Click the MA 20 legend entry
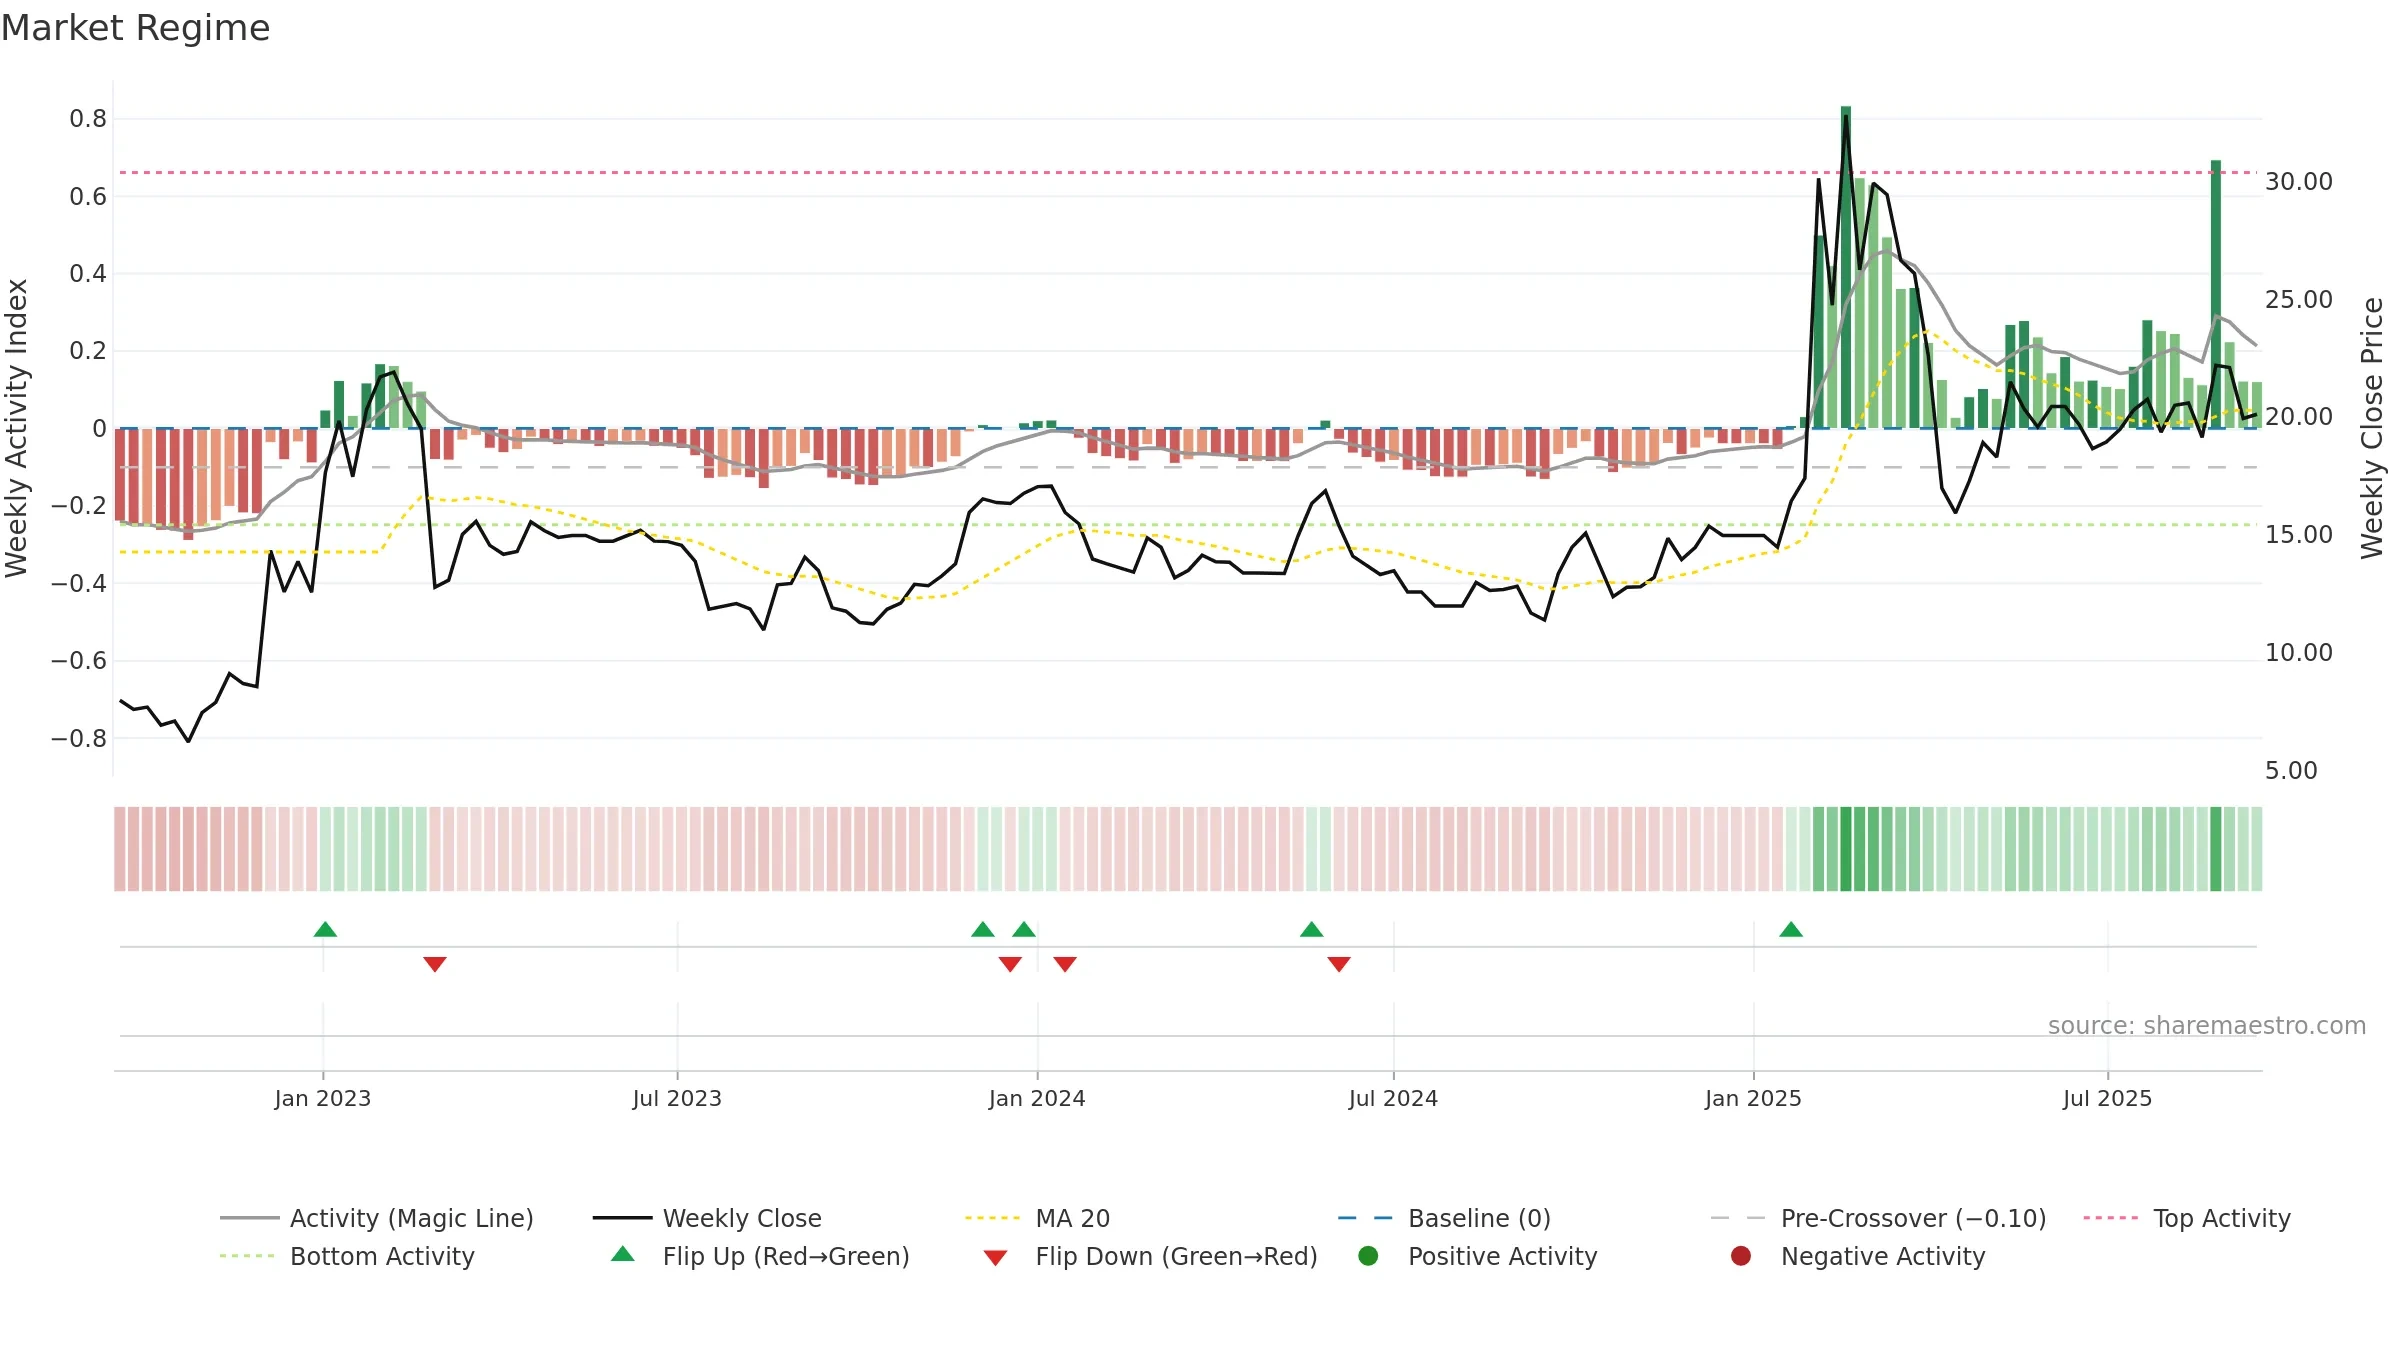This screenshot has width=2400, height=1350. pyautogui.click(x=1038, y=1218)
